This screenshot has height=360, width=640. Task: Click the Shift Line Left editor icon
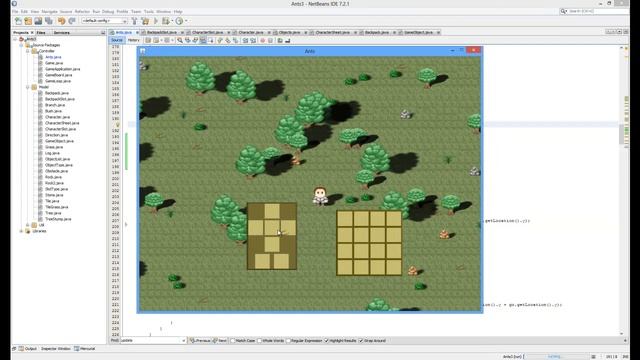245,40
